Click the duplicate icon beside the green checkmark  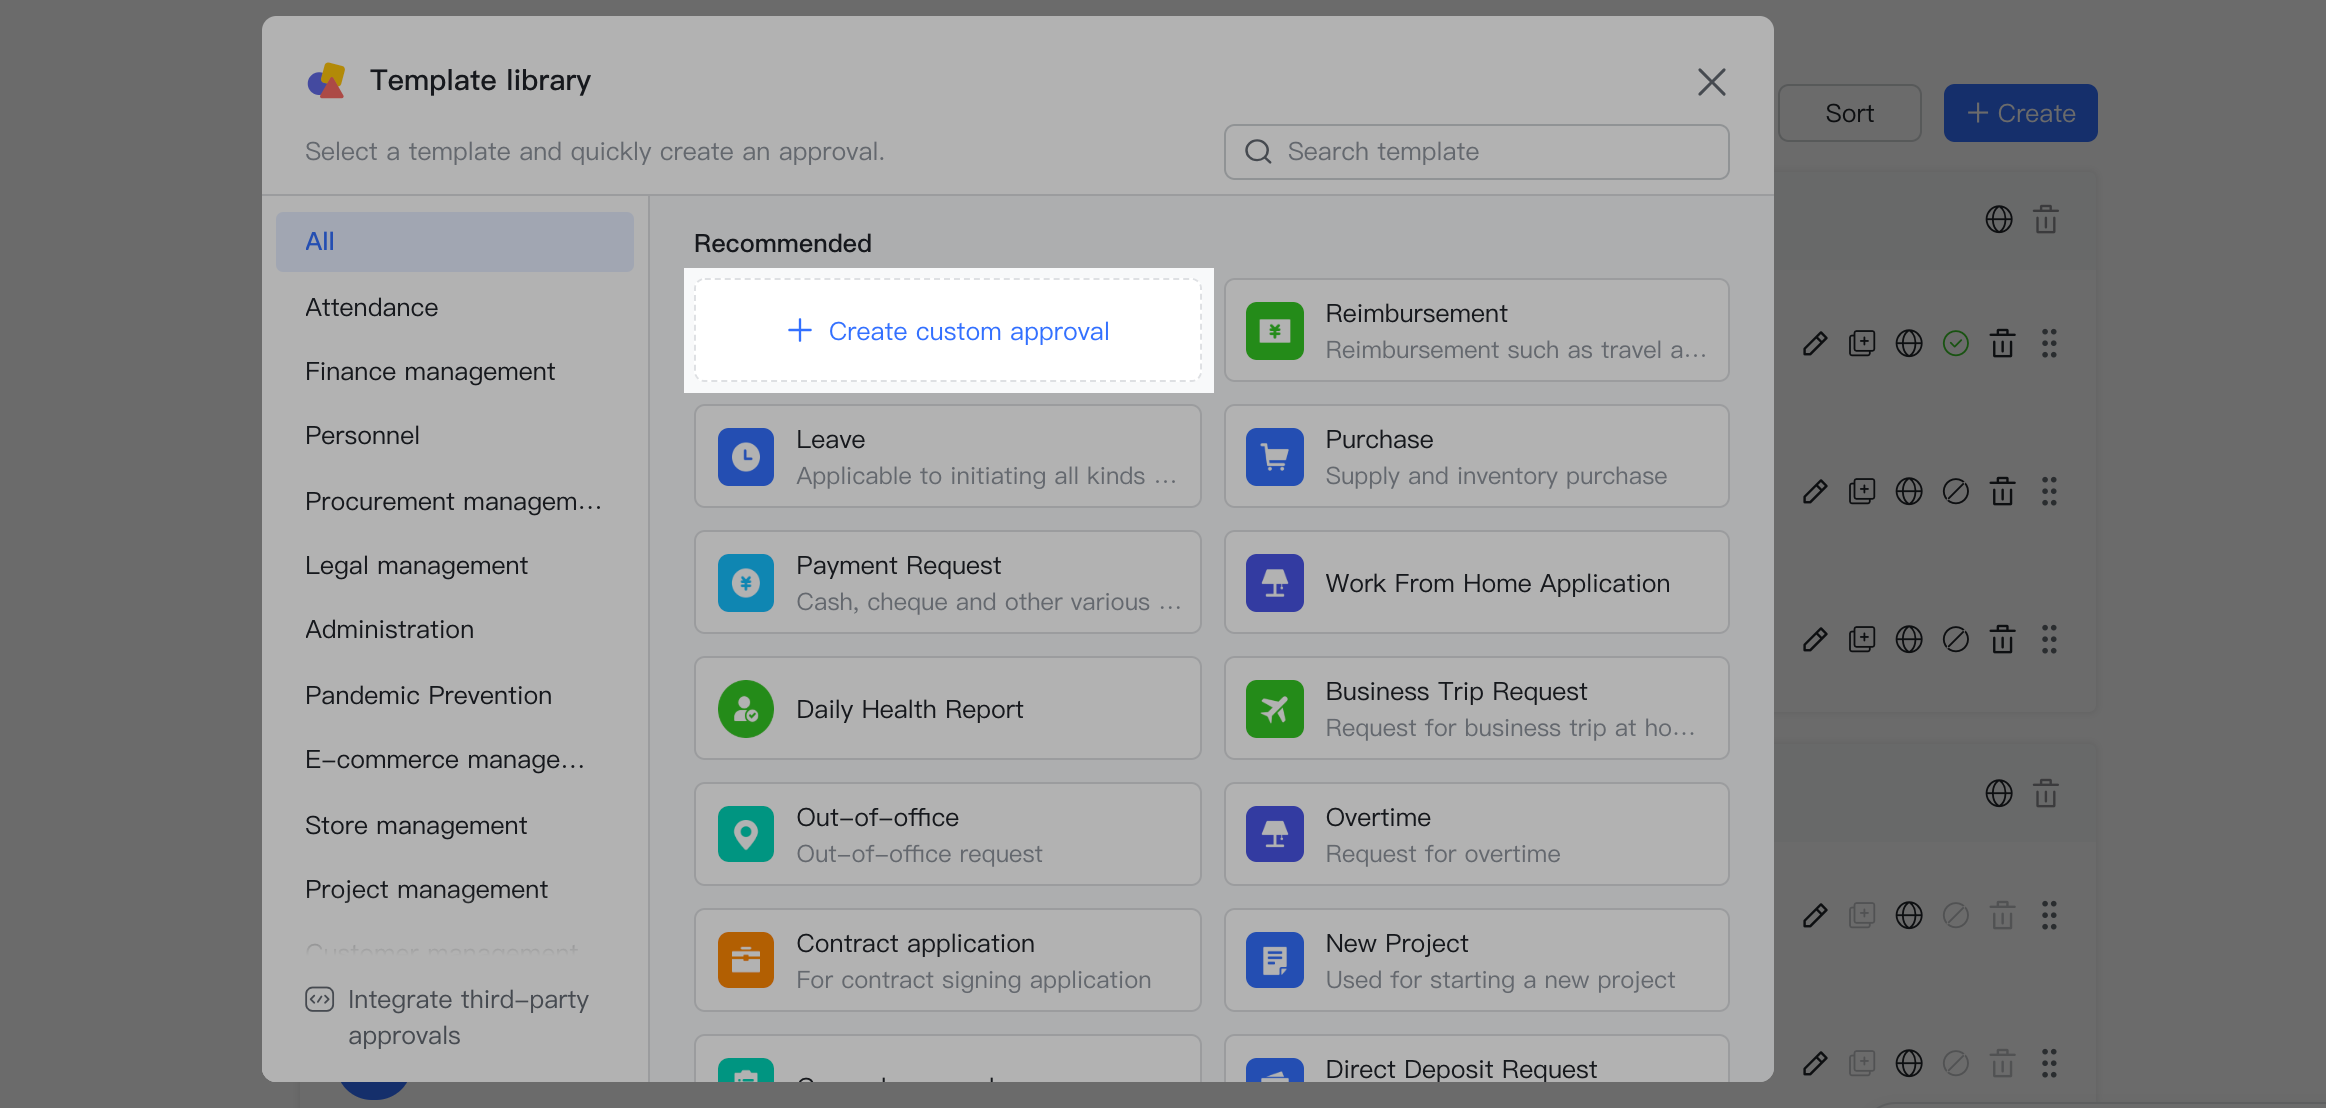1862,343
